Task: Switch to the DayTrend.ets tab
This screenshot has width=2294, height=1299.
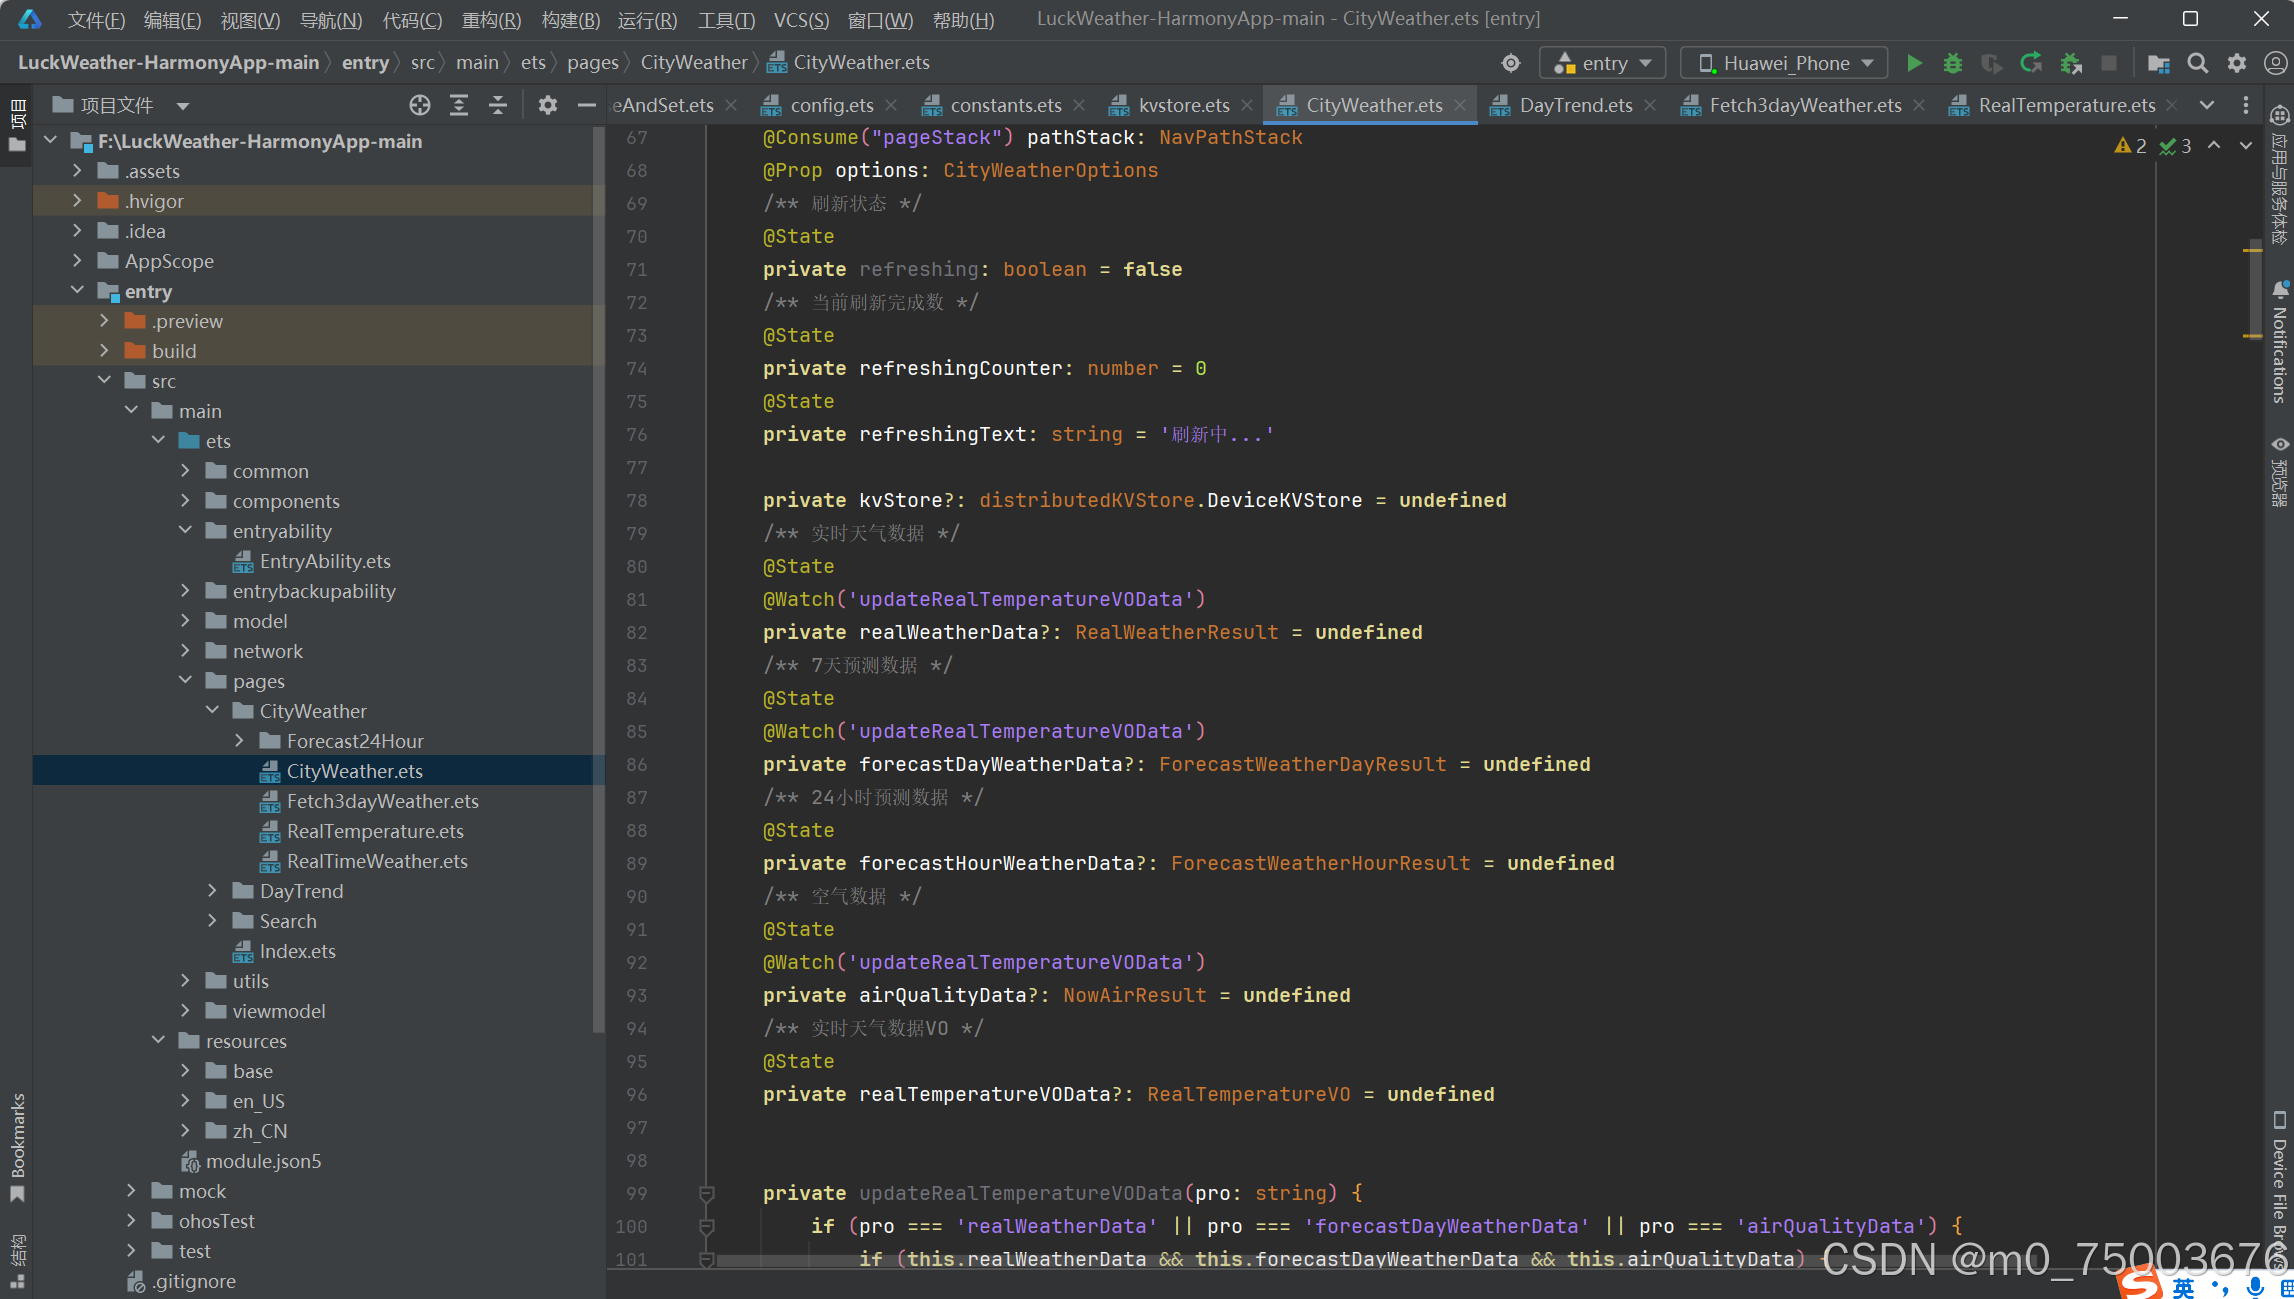Action: click(1574, 105)
